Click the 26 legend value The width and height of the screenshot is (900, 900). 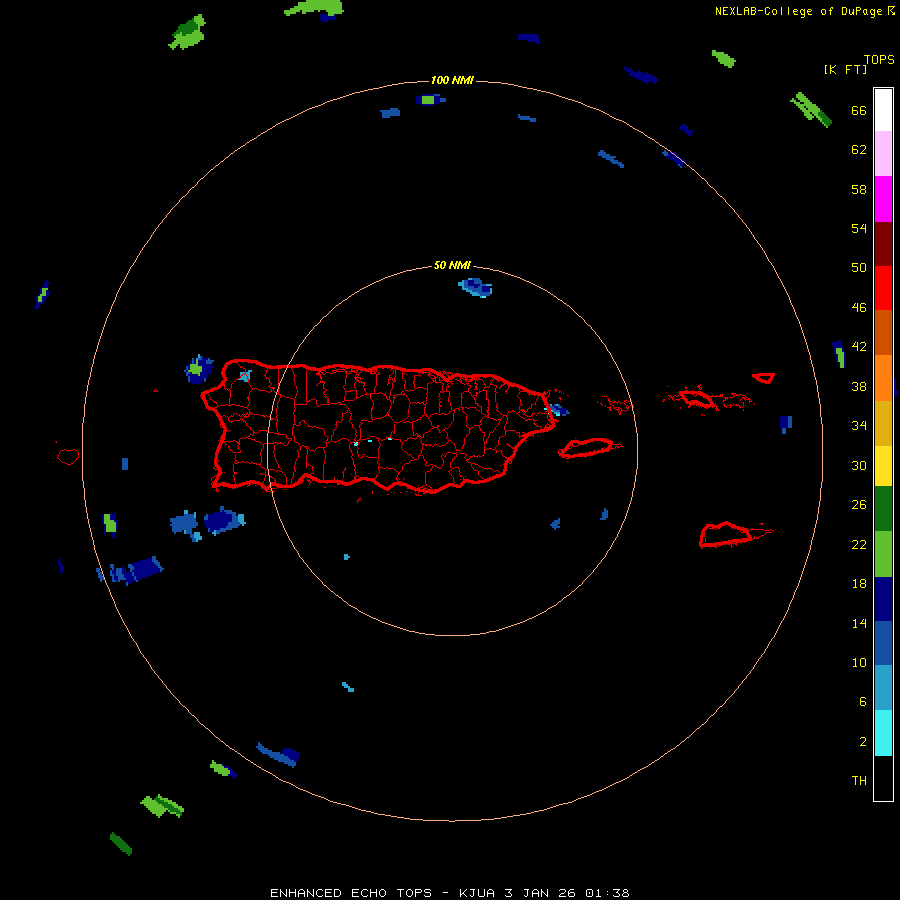(859, 505)
